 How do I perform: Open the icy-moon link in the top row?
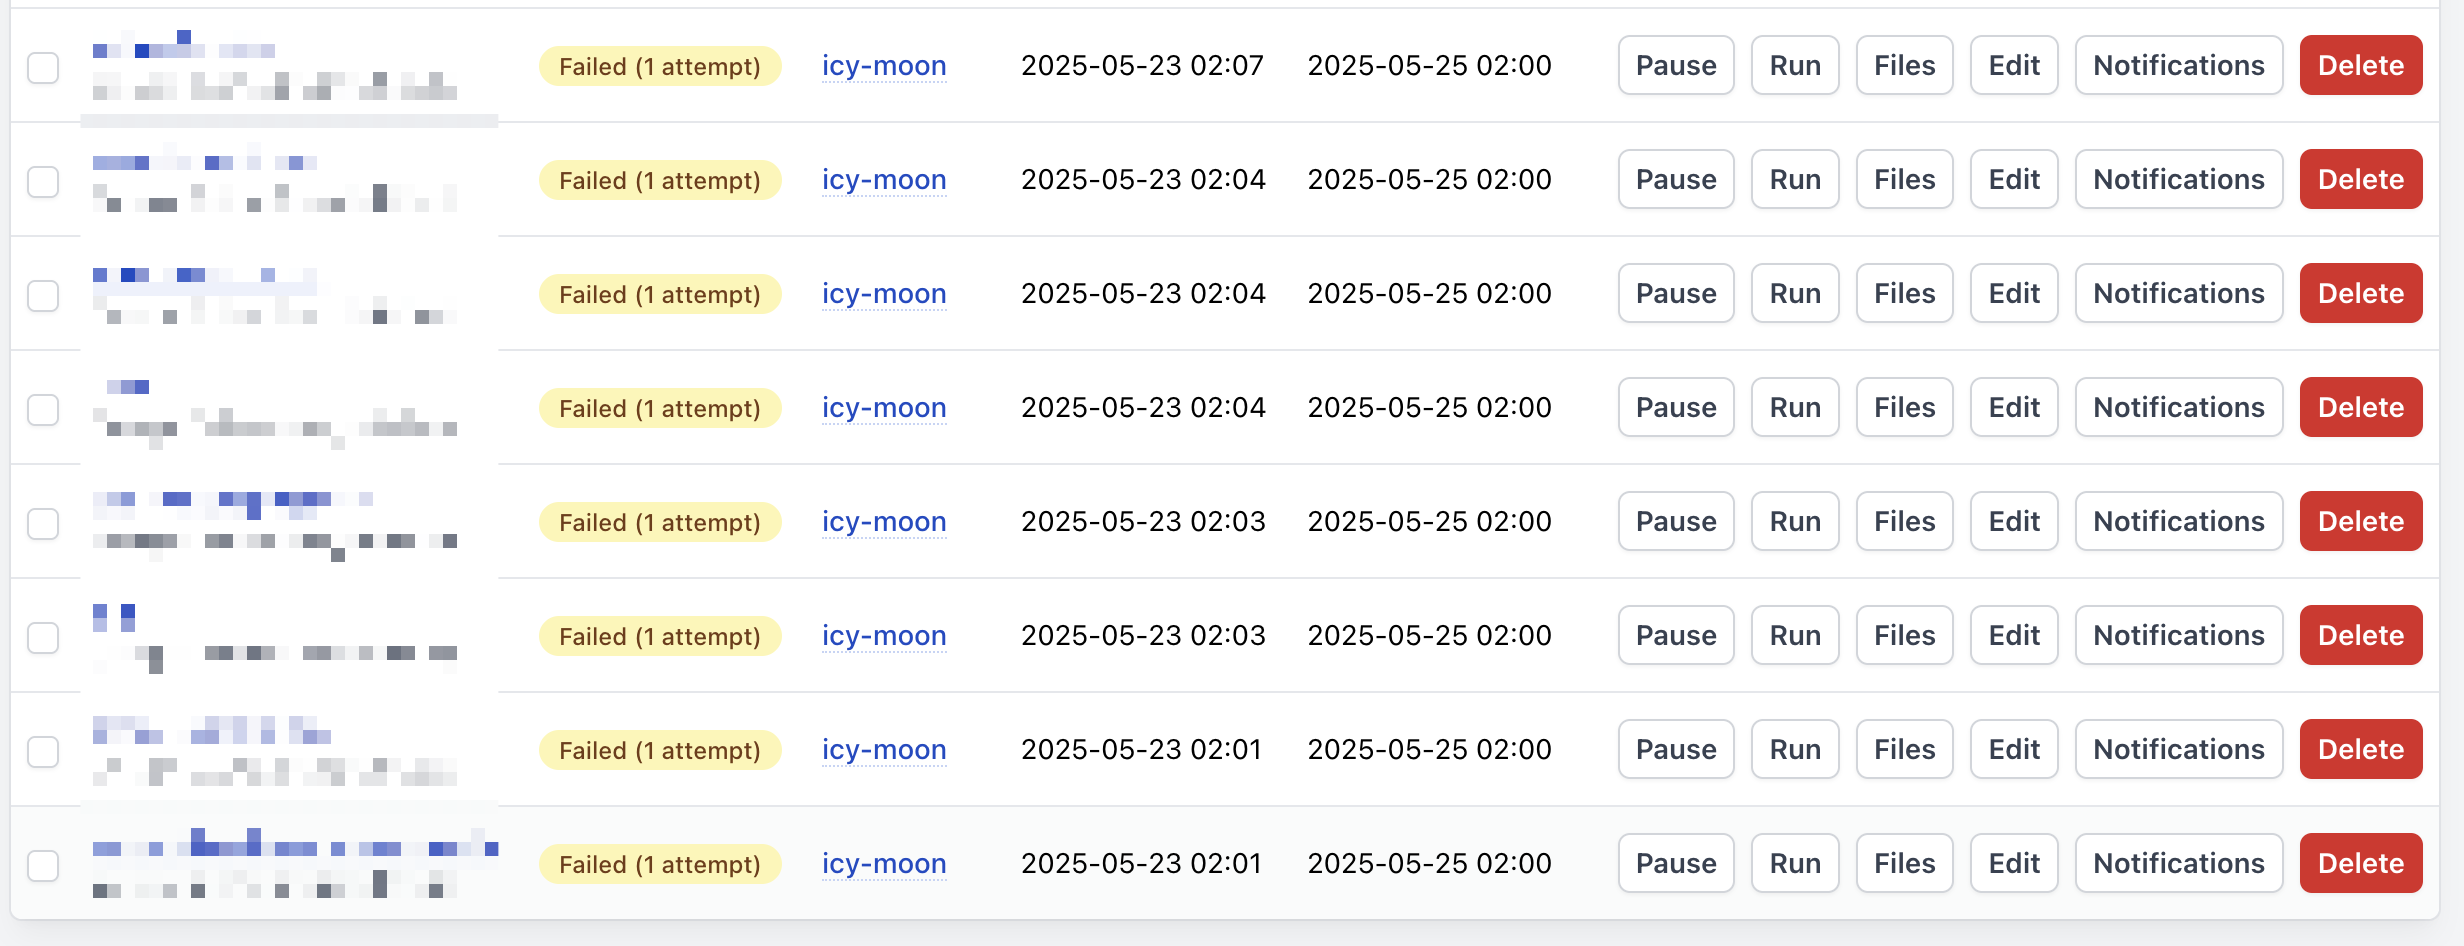coord(884,65)
